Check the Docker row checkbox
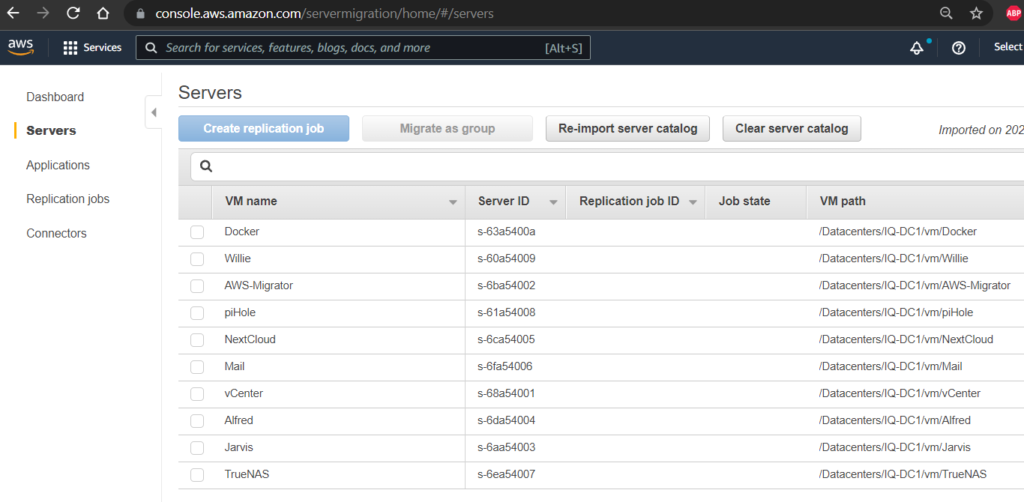Screen dimensions: 1024x502 [x=197, y=232]
